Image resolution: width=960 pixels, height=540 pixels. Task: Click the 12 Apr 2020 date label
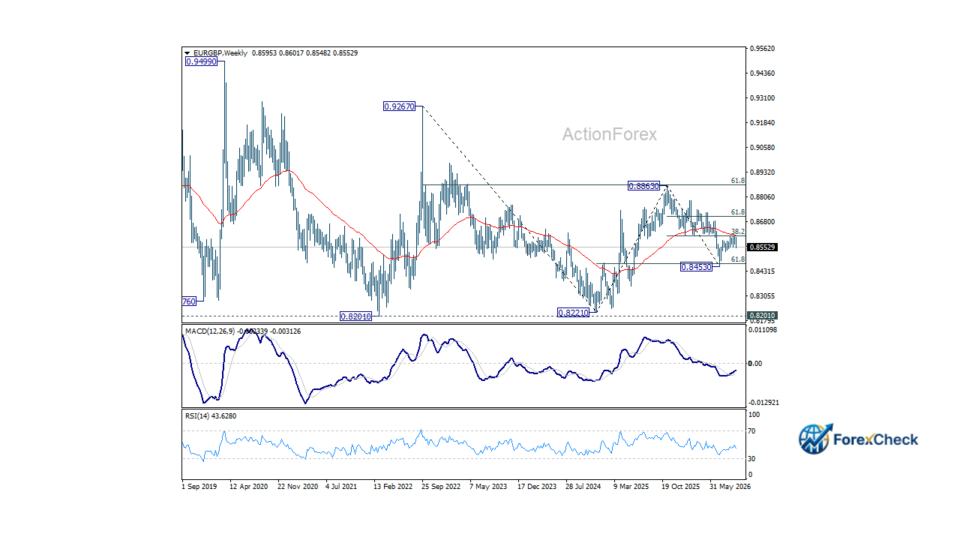(249, 487)
